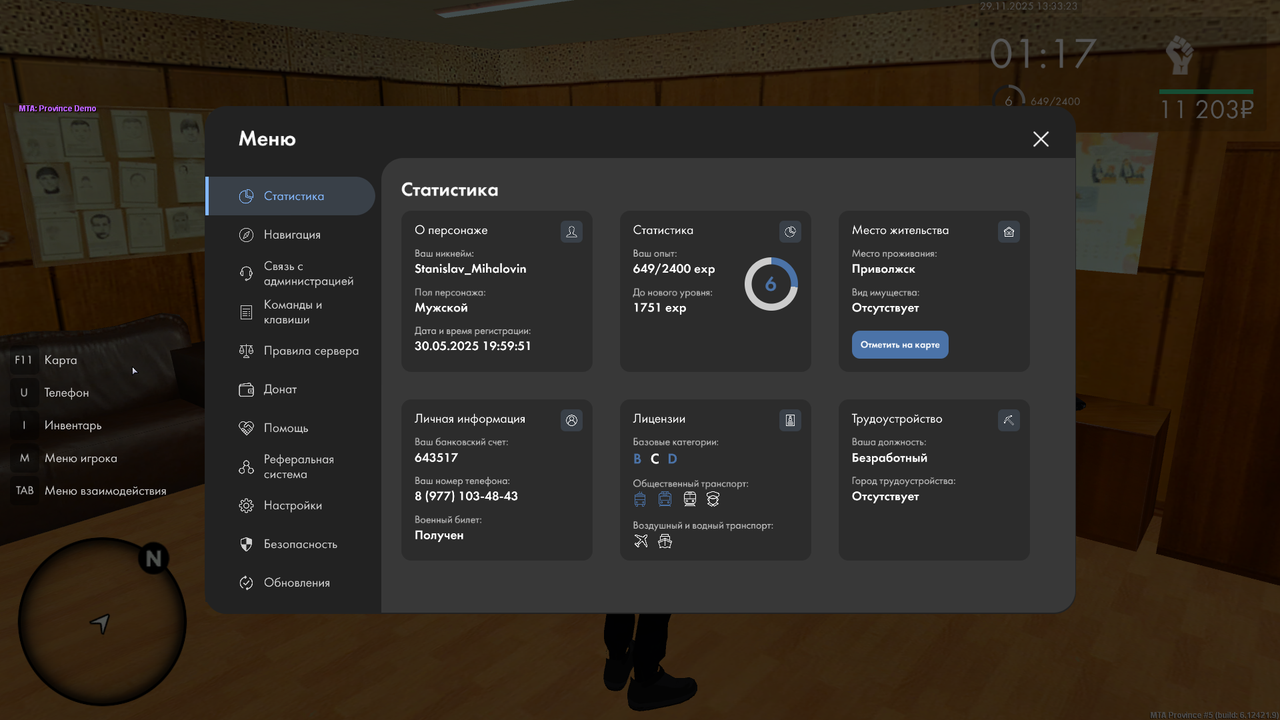Click the circular minimap
The width and height of the screenshot is (1280, 720).
(102, 622)
